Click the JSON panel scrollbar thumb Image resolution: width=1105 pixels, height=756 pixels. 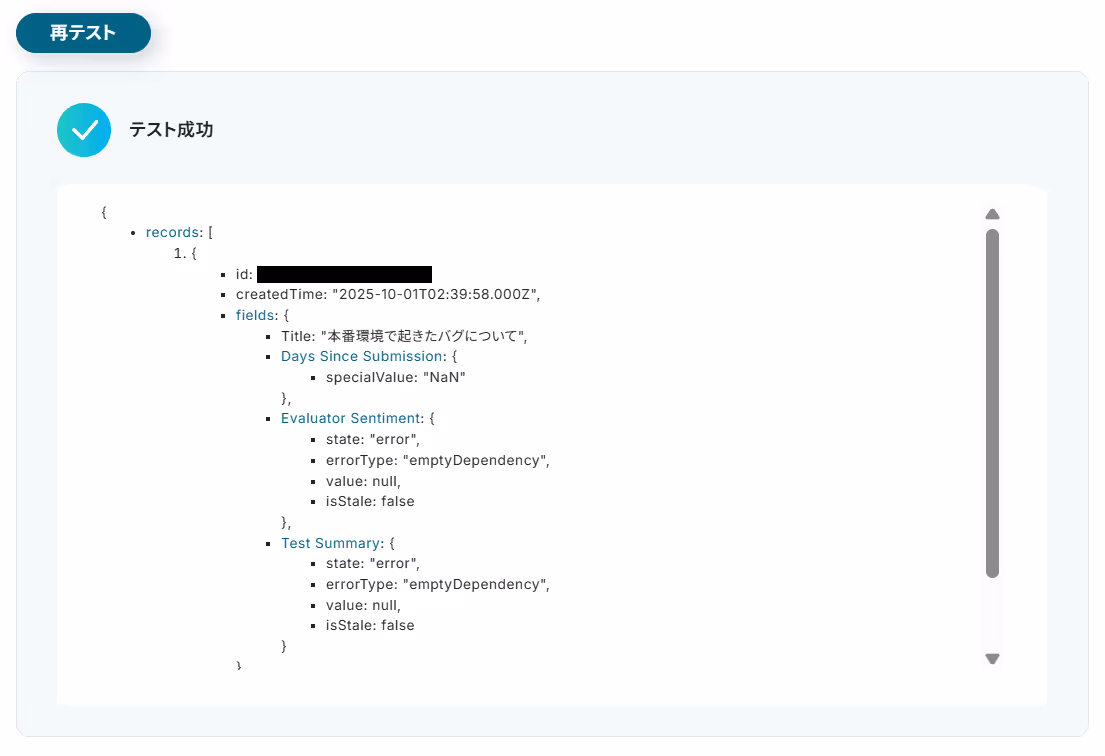coord(992,403)
